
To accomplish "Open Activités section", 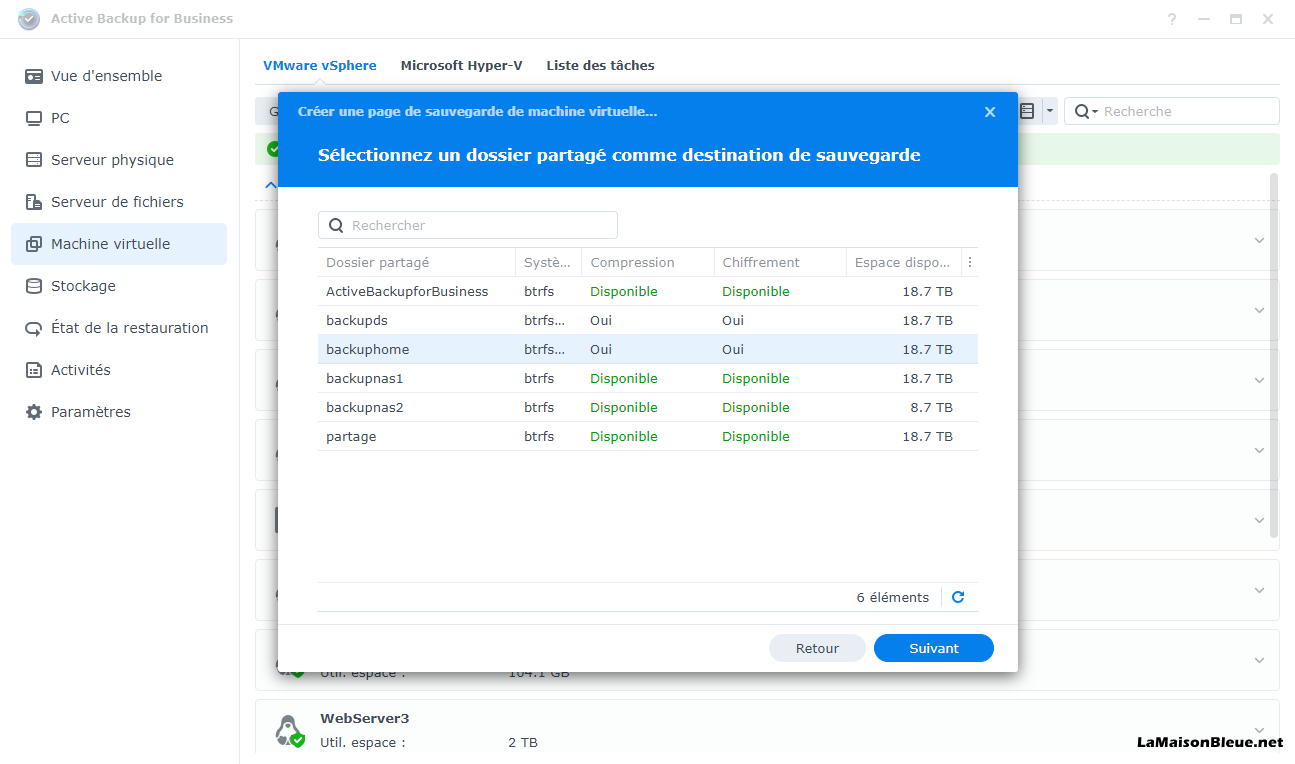I will pos(119,370).
